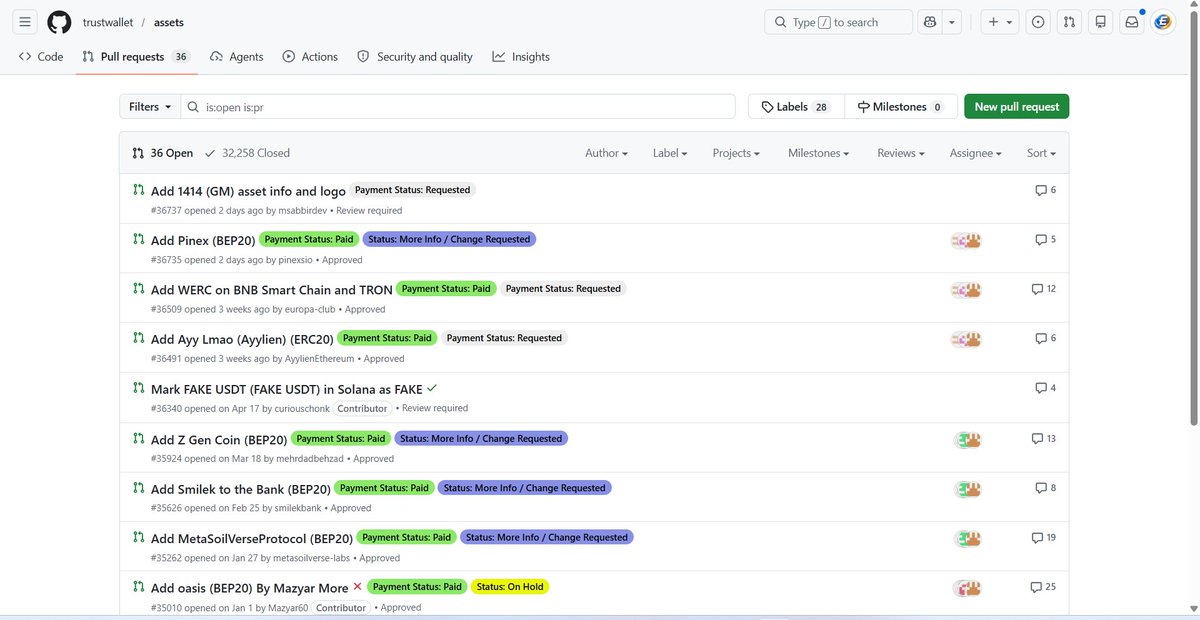This screenshot has width=1200, height=620.
Task: Show the 32,258 Closed pull requests
Action: (247, 153)
